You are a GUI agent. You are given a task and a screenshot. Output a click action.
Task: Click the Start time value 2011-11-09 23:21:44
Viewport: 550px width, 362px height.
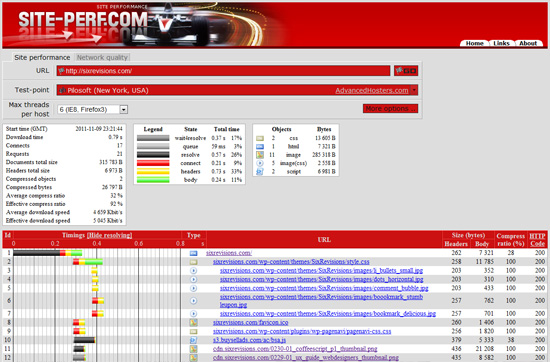(99, 129)
